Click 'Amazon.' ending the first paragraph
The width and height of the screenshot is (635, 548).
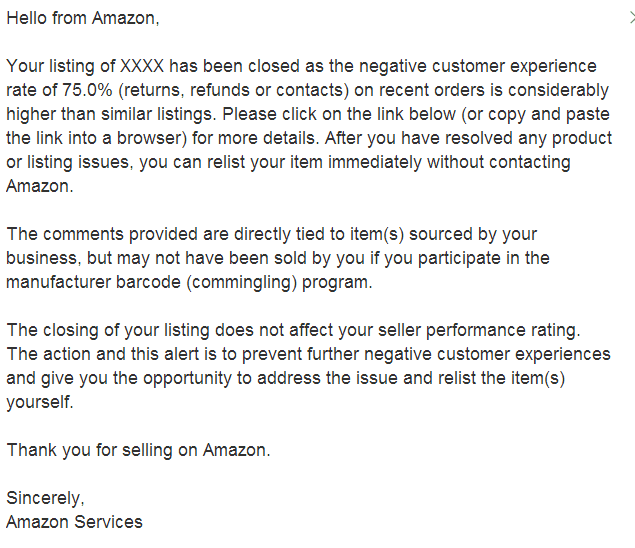coord(40,186)
